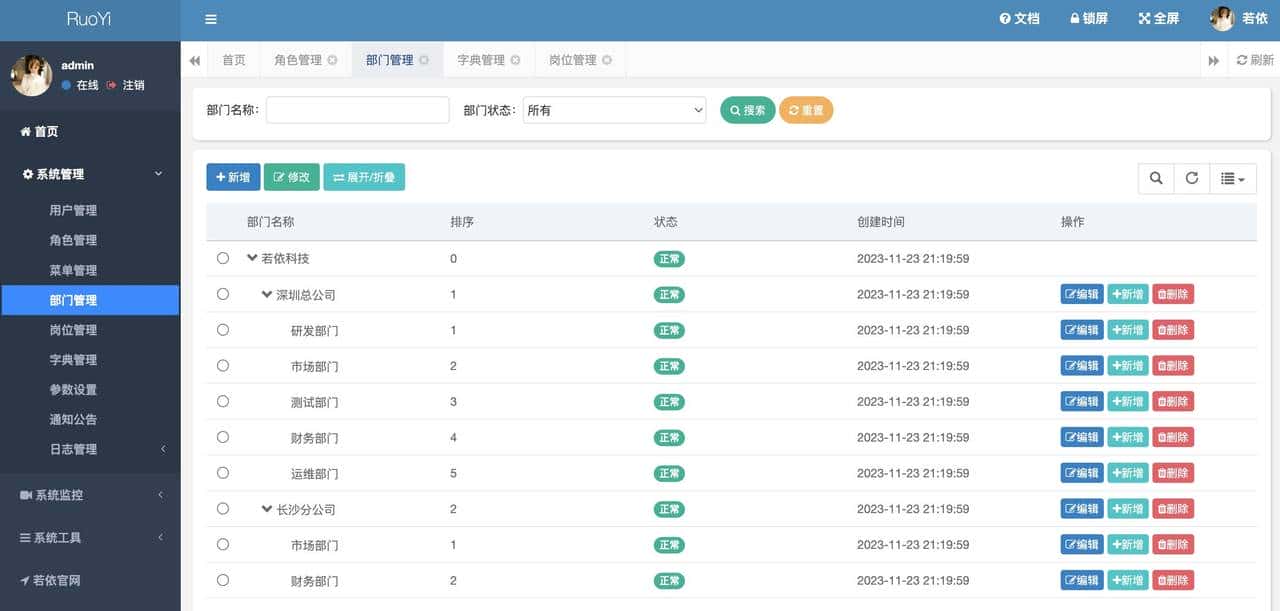Viewport: 1280px width, 611px height.
Task: Collapse the 深圳总公司 tree node
Action: point(267,295)
